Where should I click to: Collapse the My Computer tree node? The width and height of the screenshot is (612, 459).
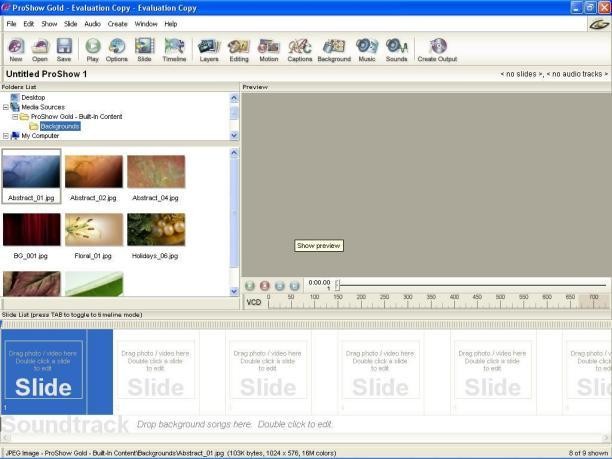[5, 136]
